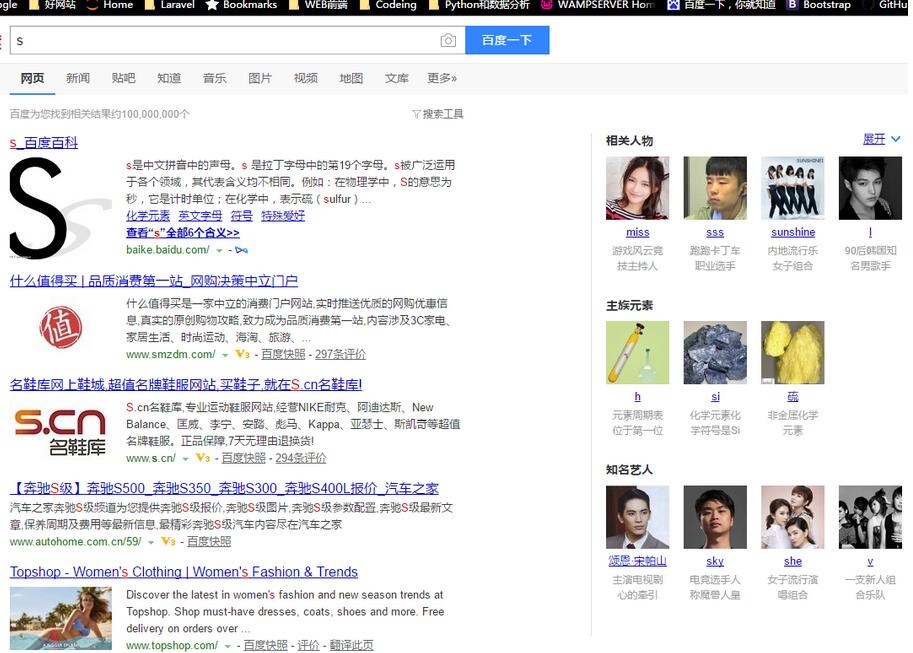Click the Topshop beach photo thumbnail

(61, 618)
